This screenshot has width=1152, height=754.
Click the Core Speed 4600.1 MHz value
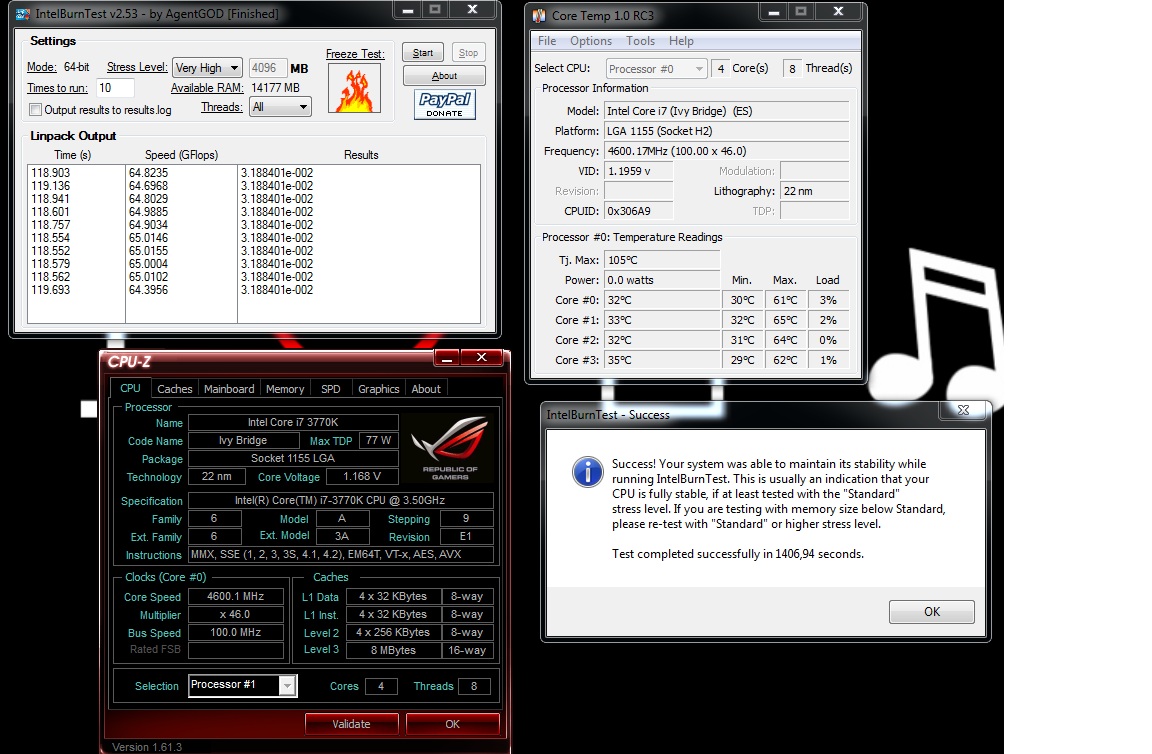[236, 596]
